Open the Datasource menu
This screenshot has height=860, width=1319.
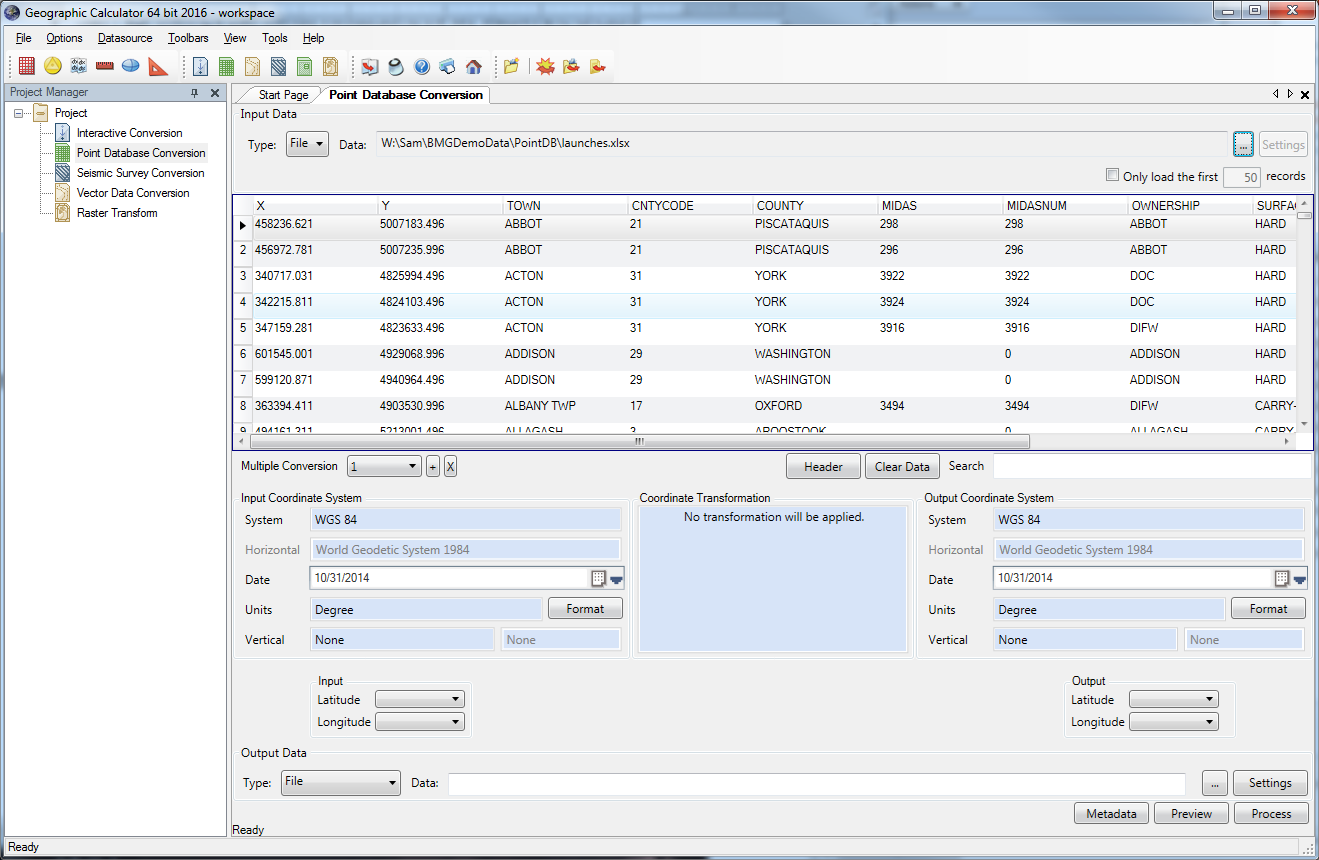pos(124,38)
